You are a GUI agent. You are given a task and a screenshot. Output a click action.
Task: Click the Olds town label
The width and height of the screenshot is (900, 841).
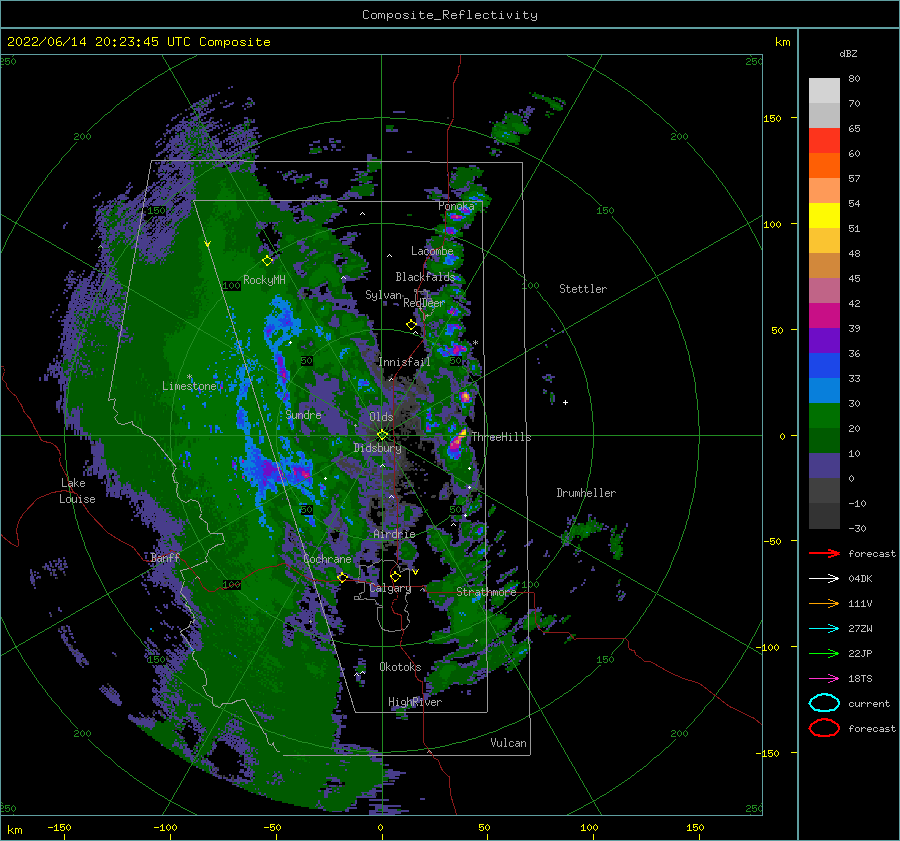(381, 417)
